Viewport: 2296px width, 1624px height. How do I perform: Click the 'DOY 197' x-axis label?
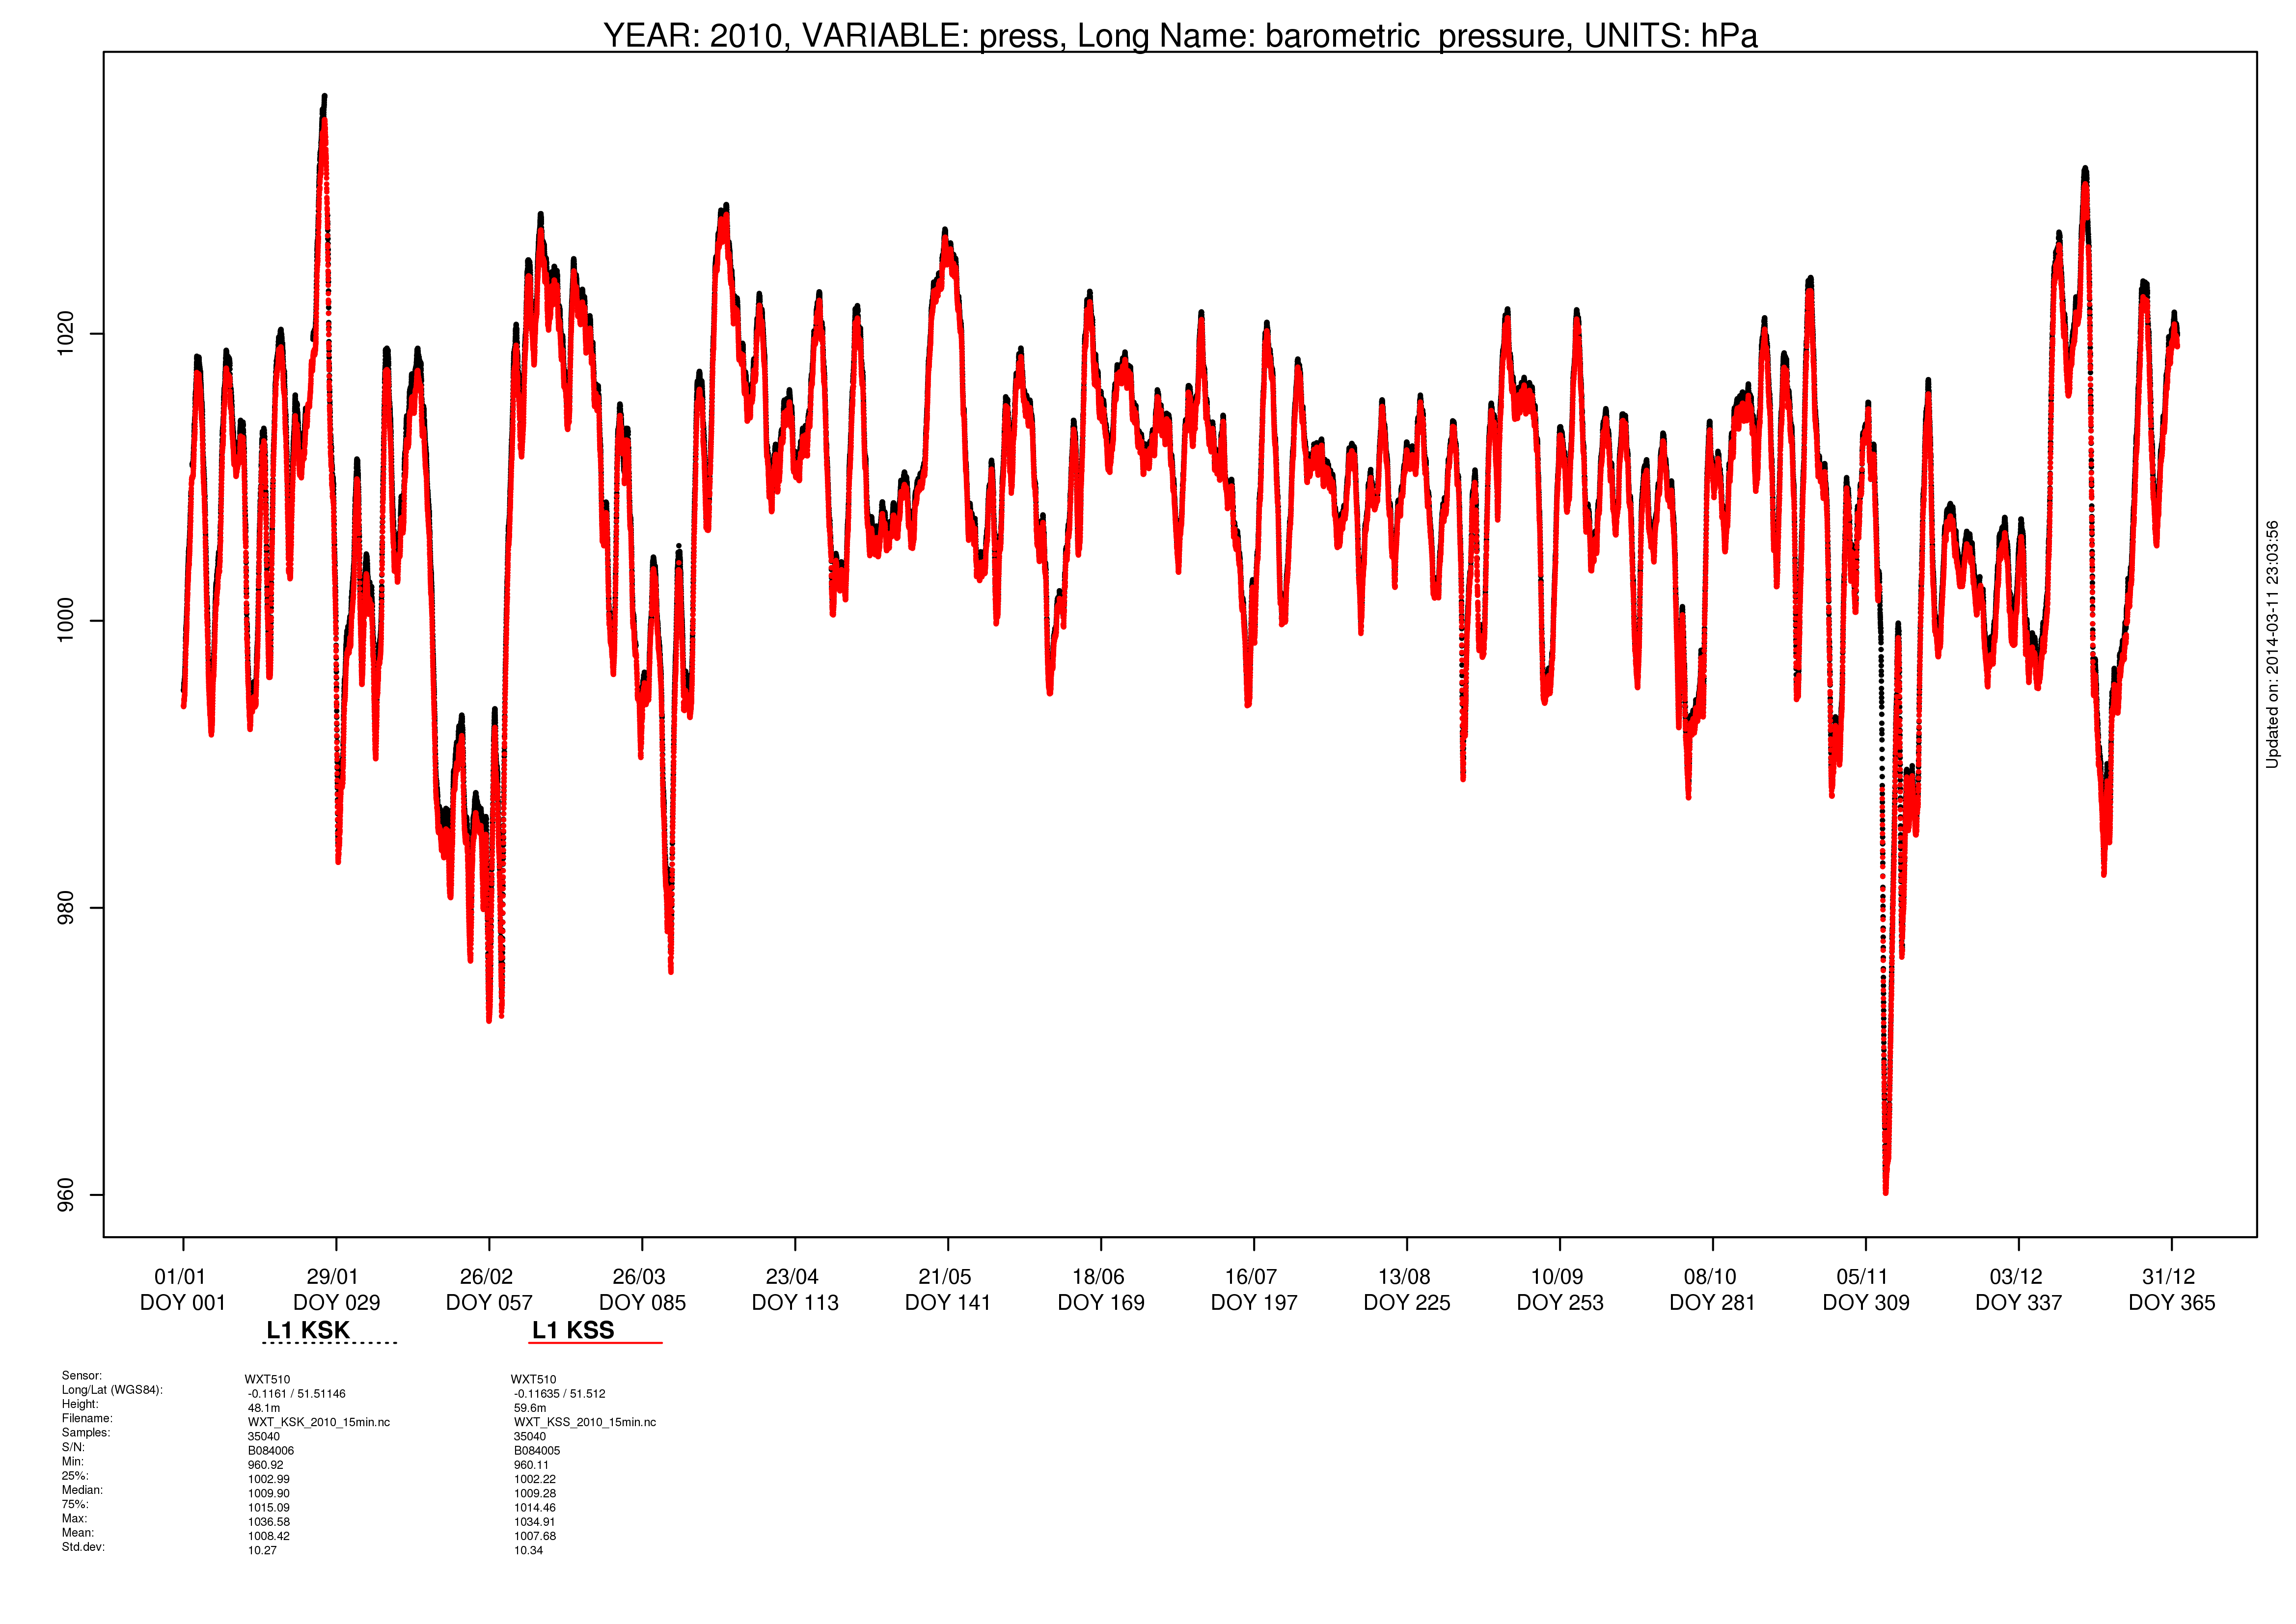pos(1254,1303)
